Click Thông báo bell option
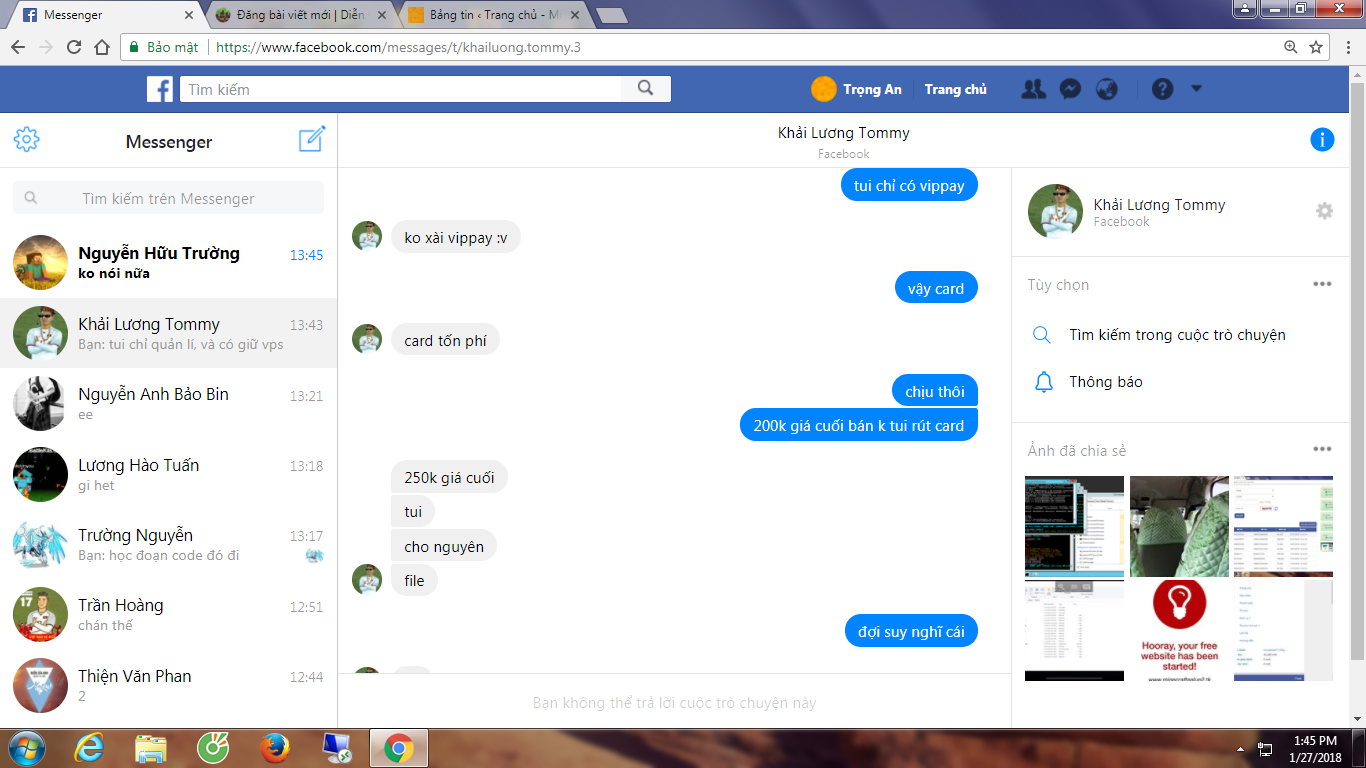 (1105, 382)
